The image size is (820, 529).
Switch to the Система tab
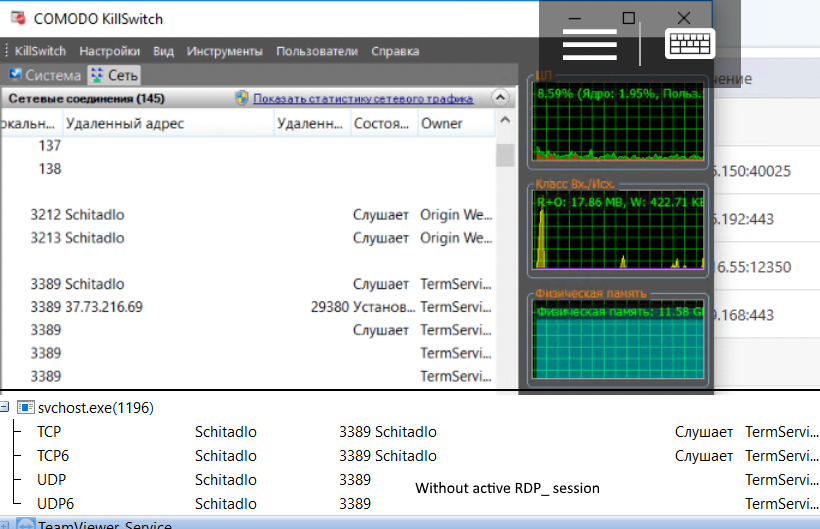[x=45, y=75]
